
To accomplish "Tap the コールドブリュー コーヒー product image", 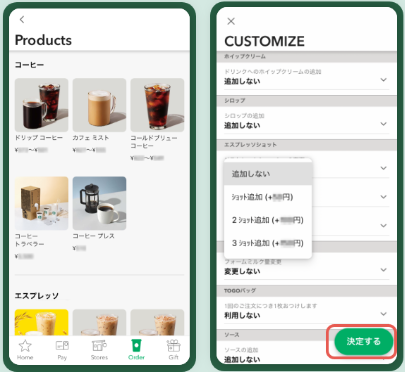I will pos(157,105).
